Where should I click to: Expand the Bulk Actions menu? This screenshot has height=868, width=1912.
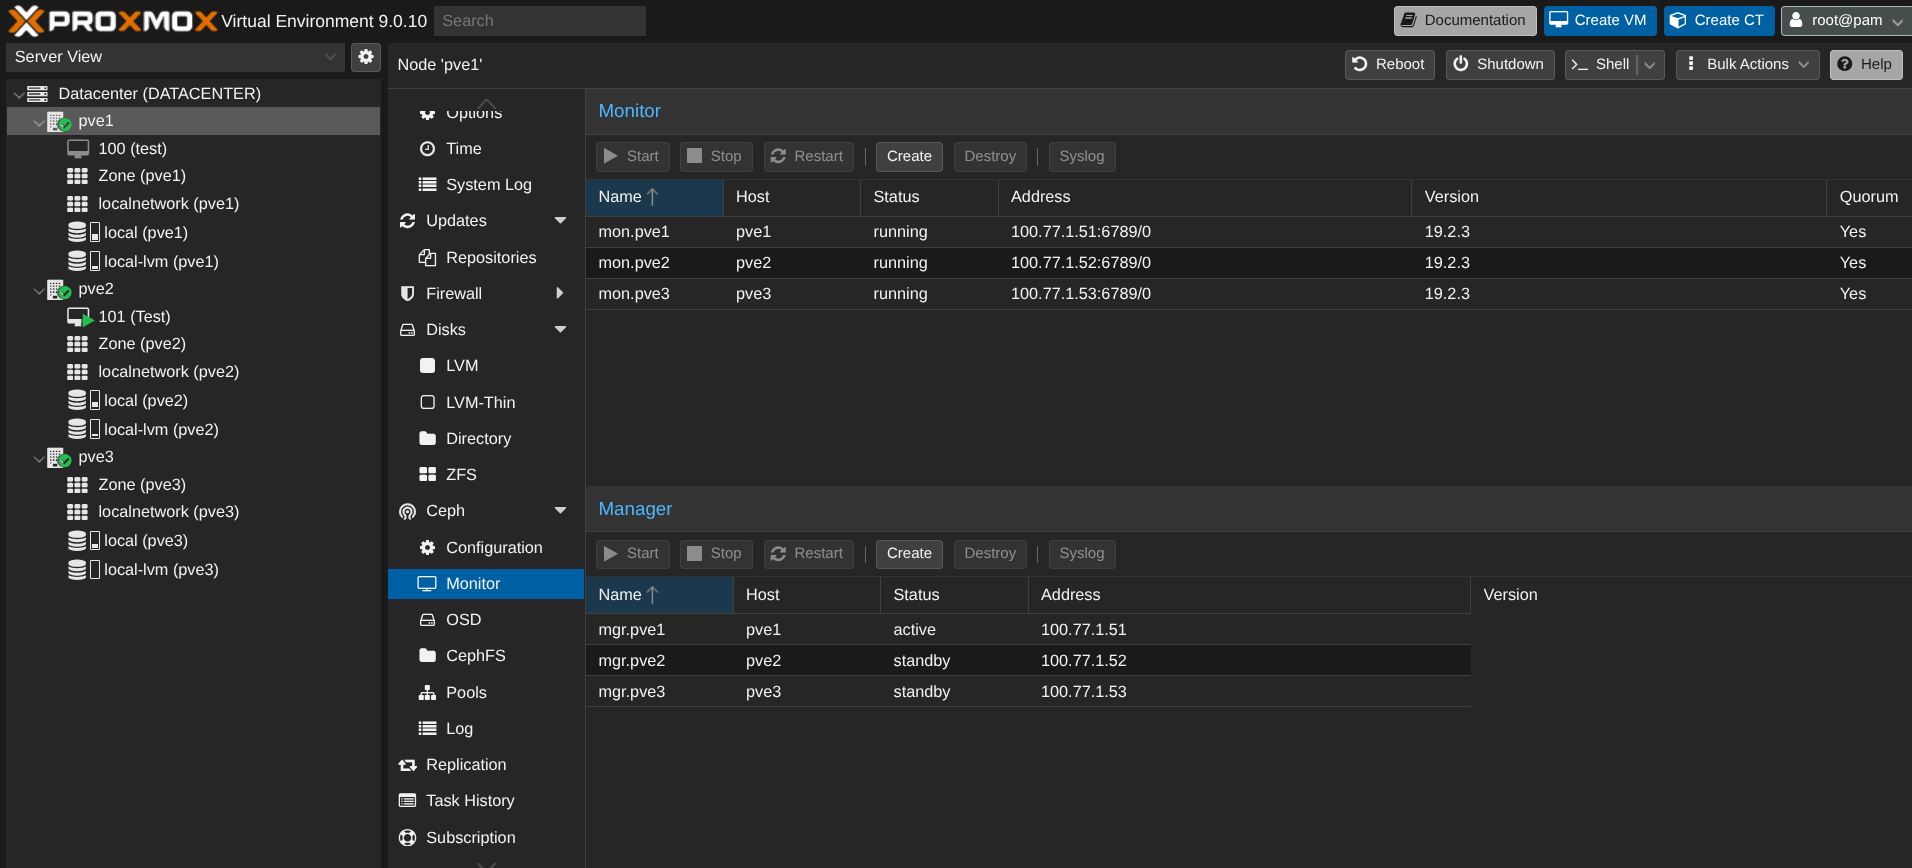[1747, 65]
